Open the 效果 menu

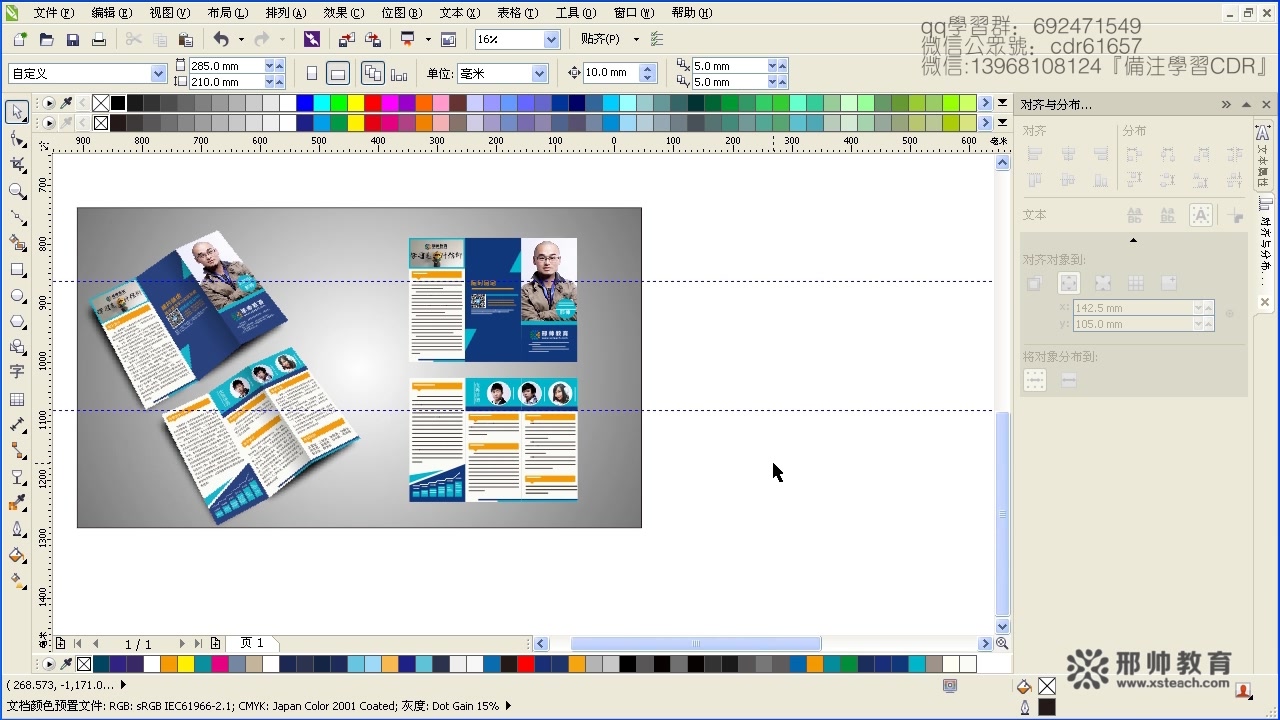(343, 13)
